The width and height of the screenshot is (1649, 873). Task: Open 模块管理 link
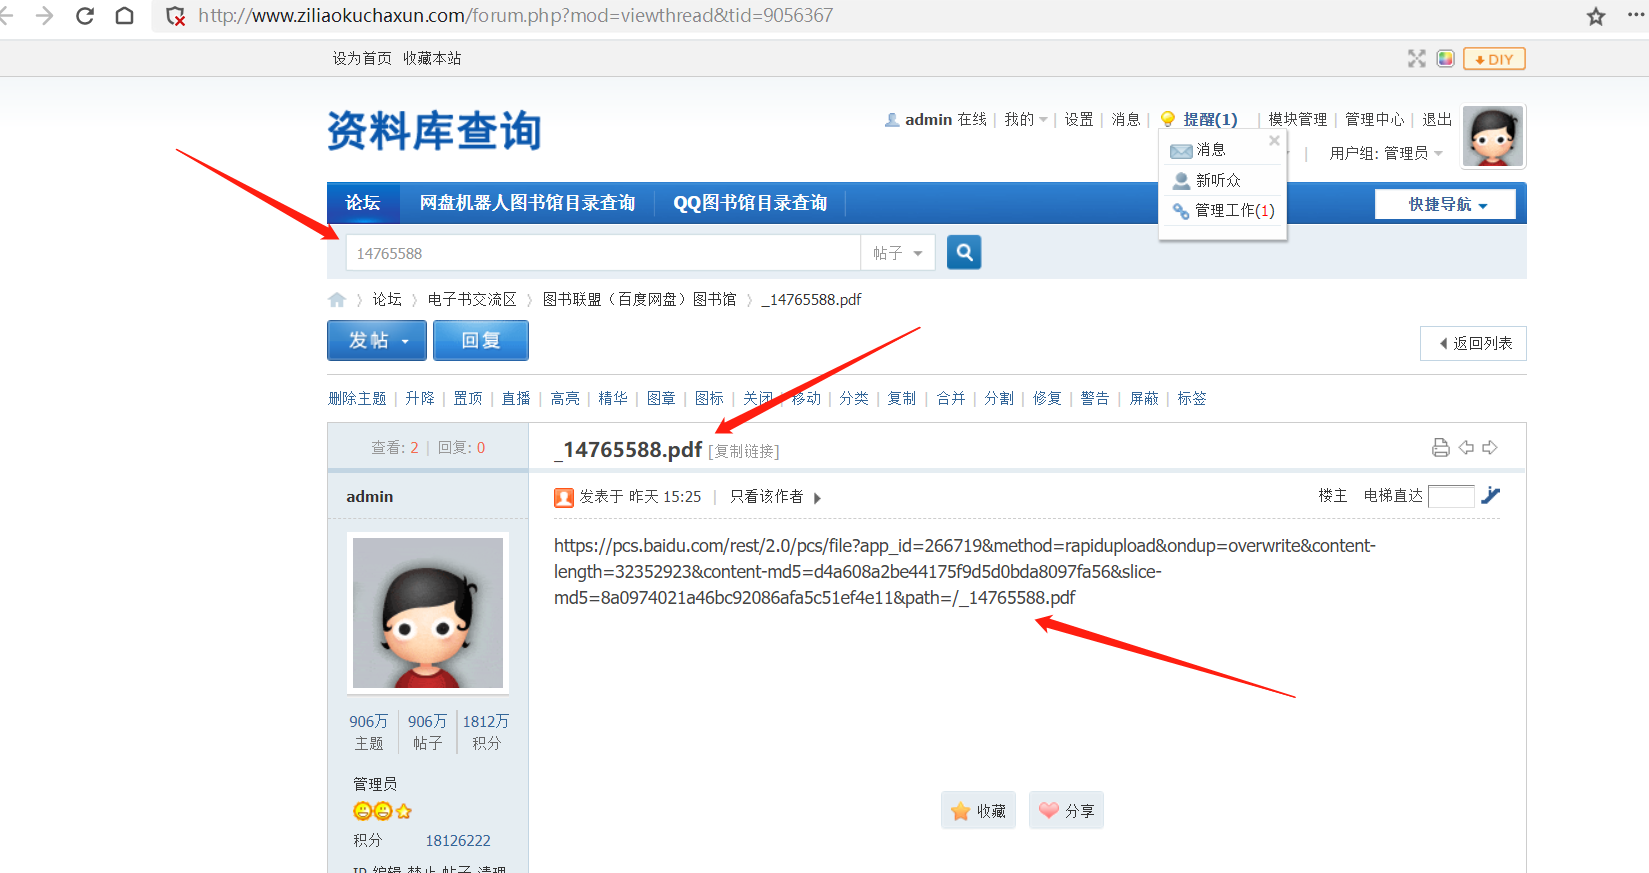point(1298,119)
